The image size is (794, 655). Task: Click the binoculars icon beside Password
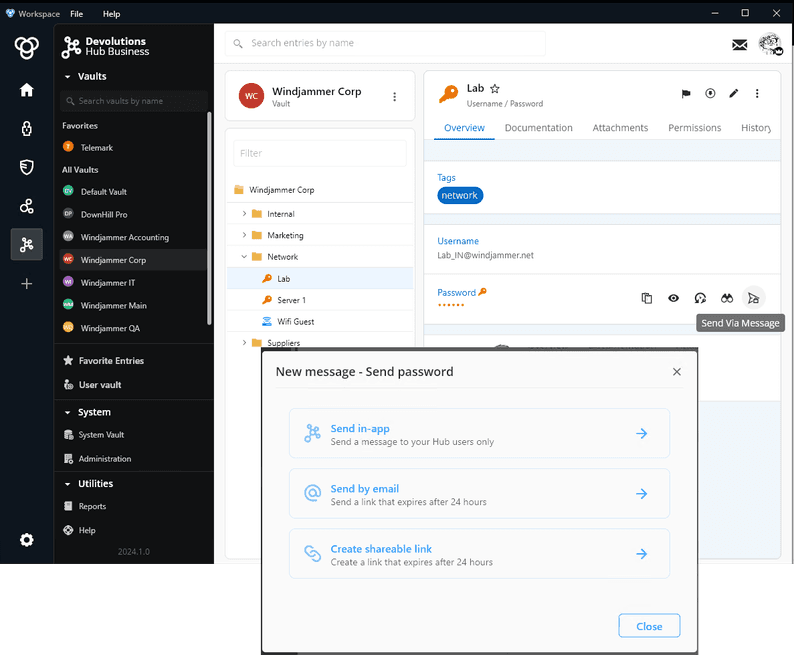727,298
